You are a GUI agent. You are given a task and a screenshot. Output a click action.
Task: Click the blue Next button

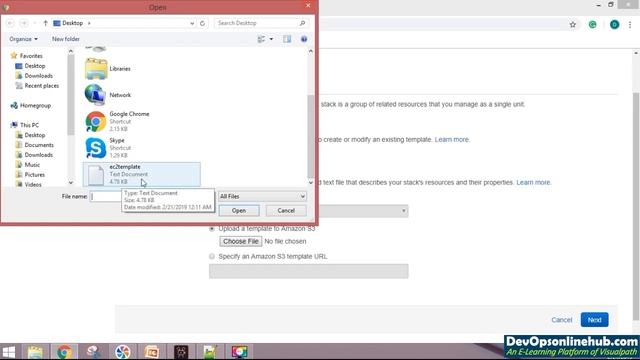pyautogui.click(x=594, y=320)
